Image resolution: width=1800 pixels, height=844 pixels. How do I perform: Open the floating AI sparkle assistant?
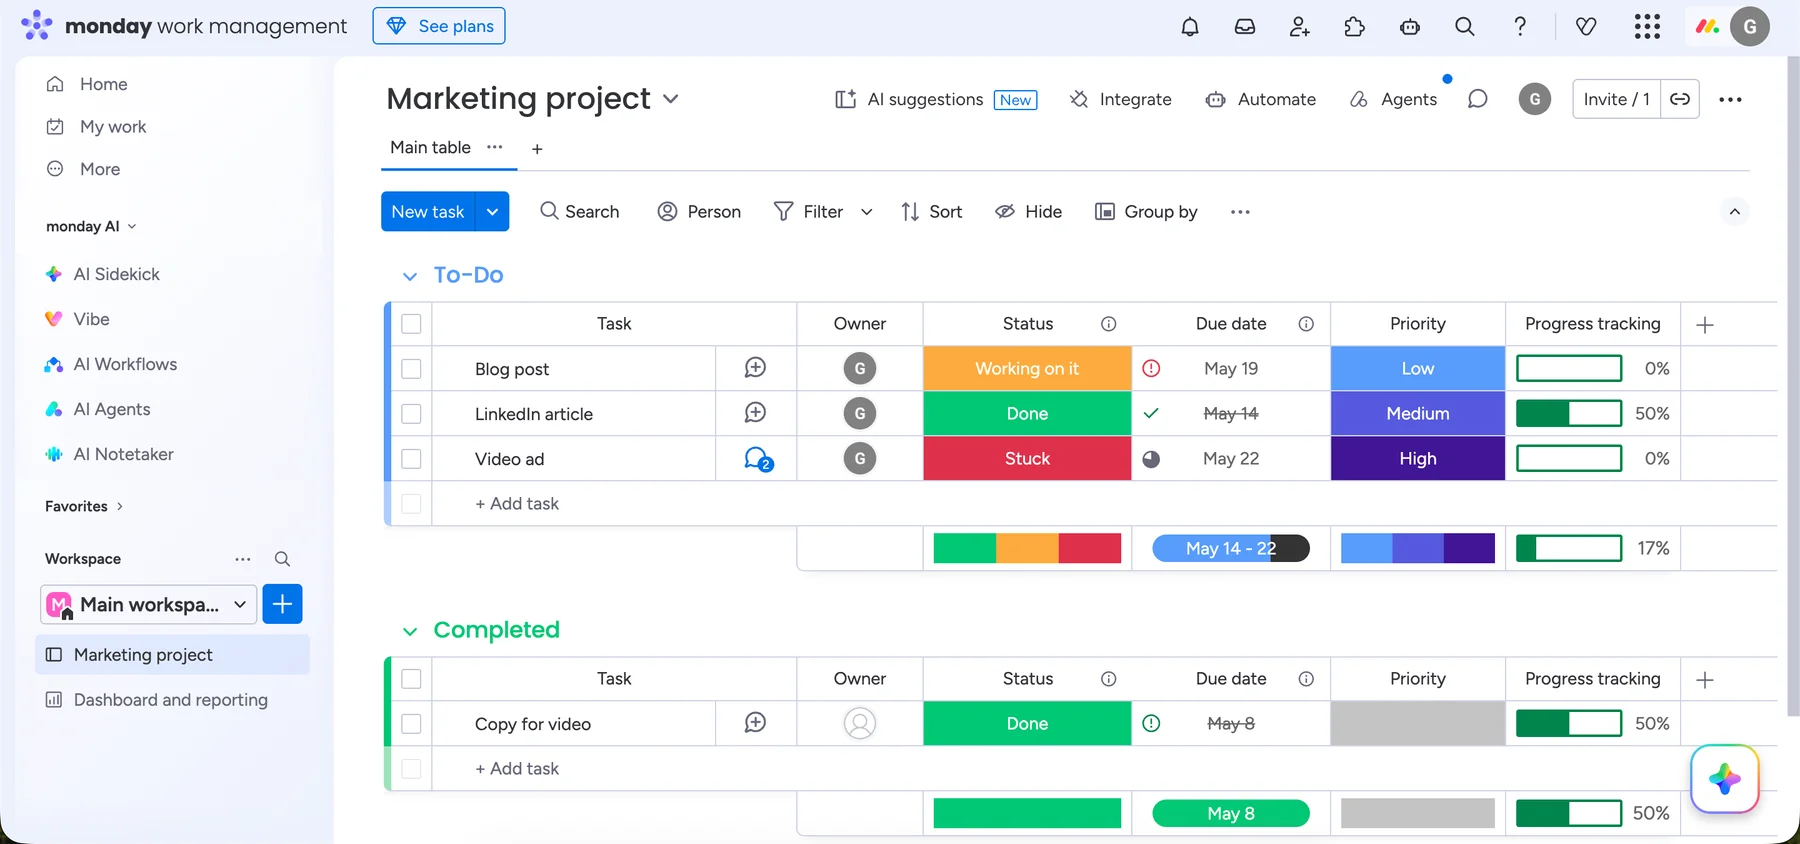pyautogui.click(x=1724, y=779)
